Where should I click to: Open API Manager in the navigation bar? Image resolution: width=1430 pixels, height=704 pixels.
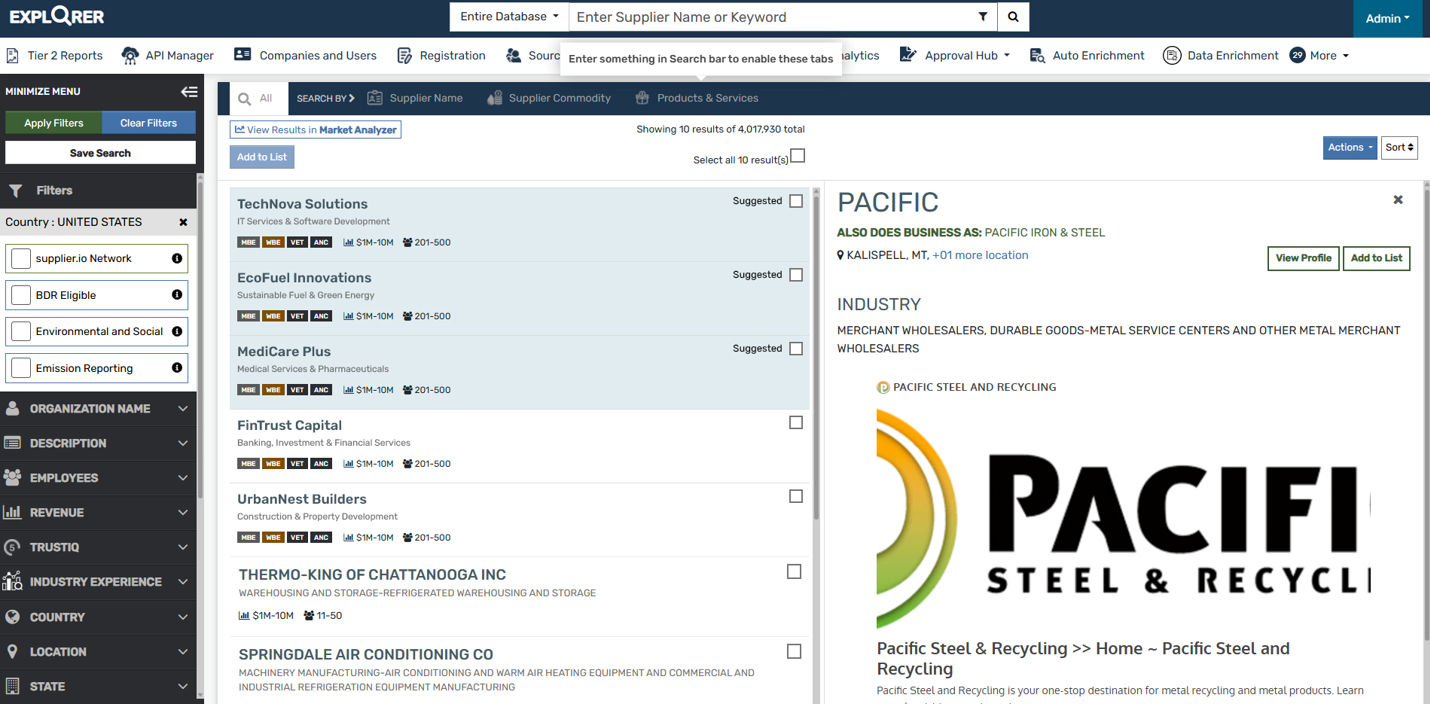tap(169, 56)
